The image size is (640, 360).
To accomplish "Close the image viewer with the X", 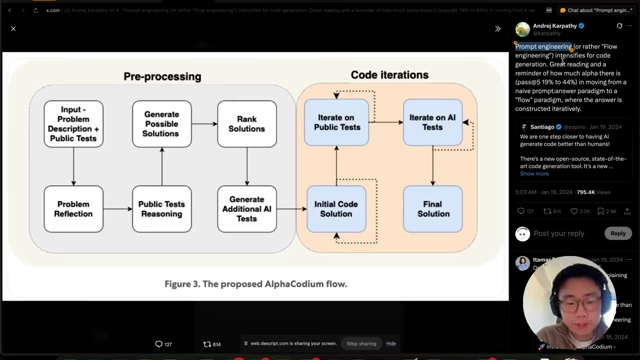I will tap(13, 29).
